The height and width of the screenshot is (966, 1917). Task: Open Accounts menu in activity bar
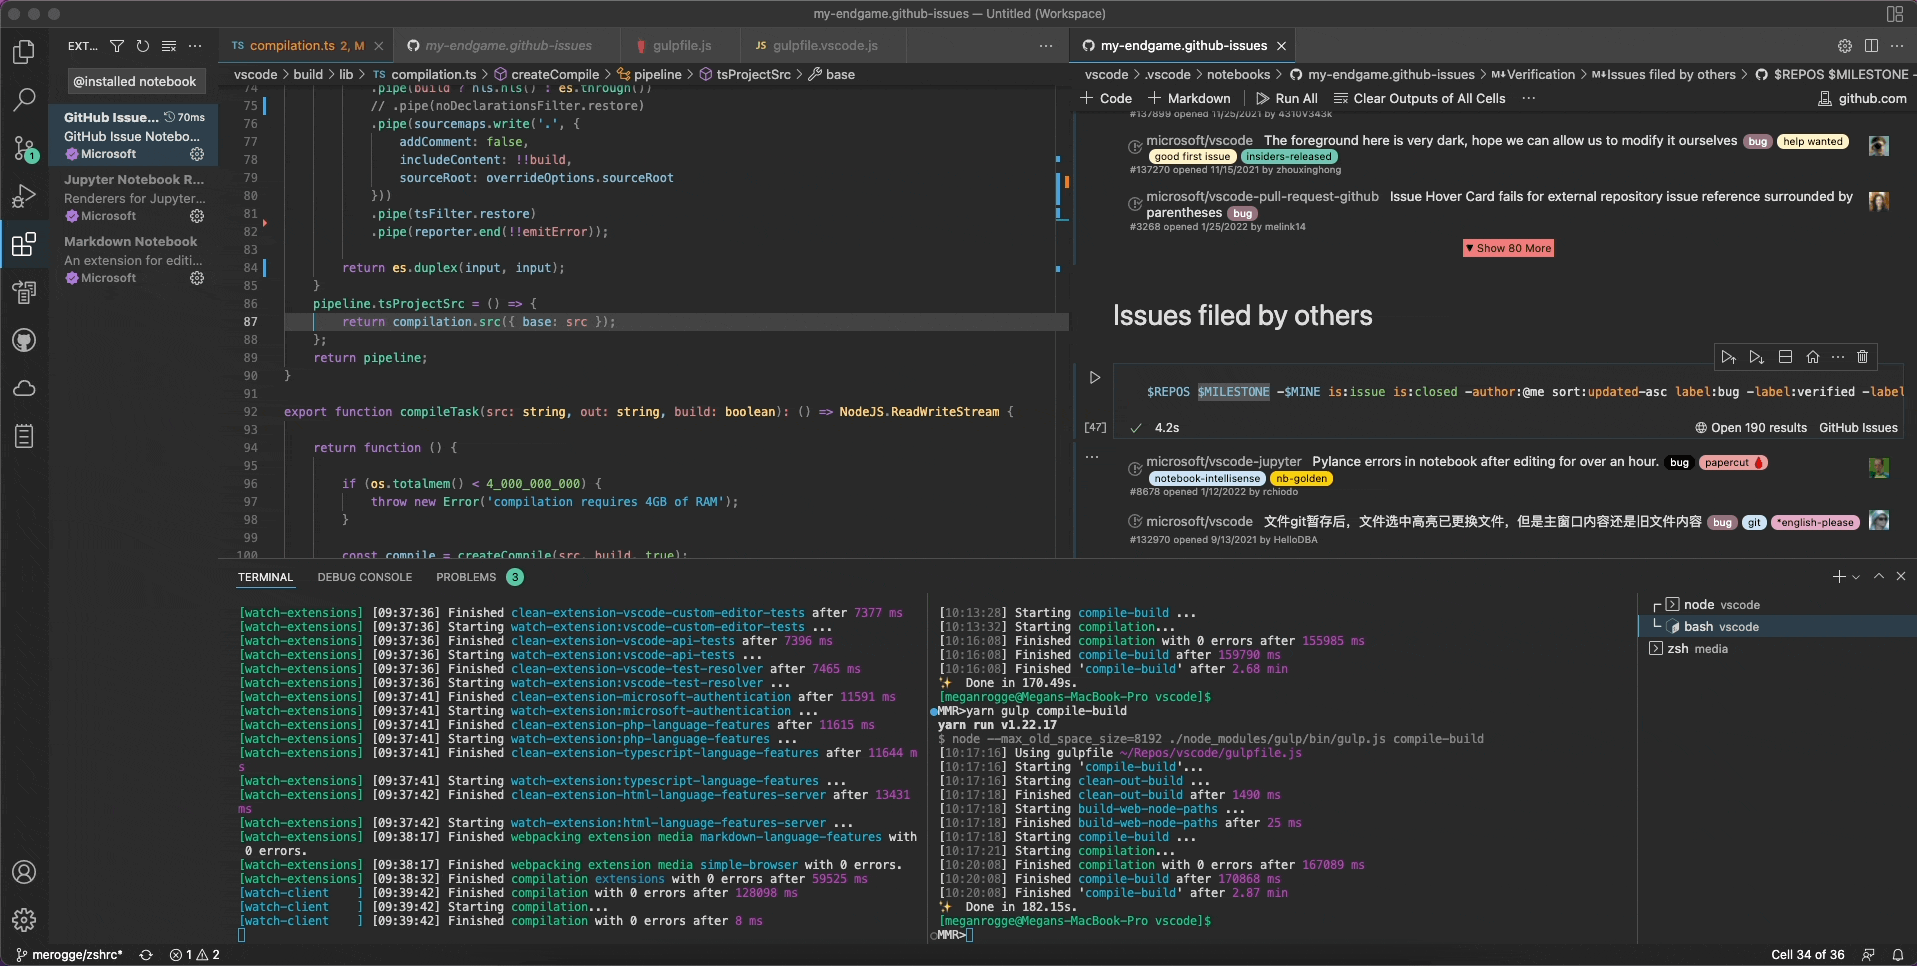(x=24, y=872)
